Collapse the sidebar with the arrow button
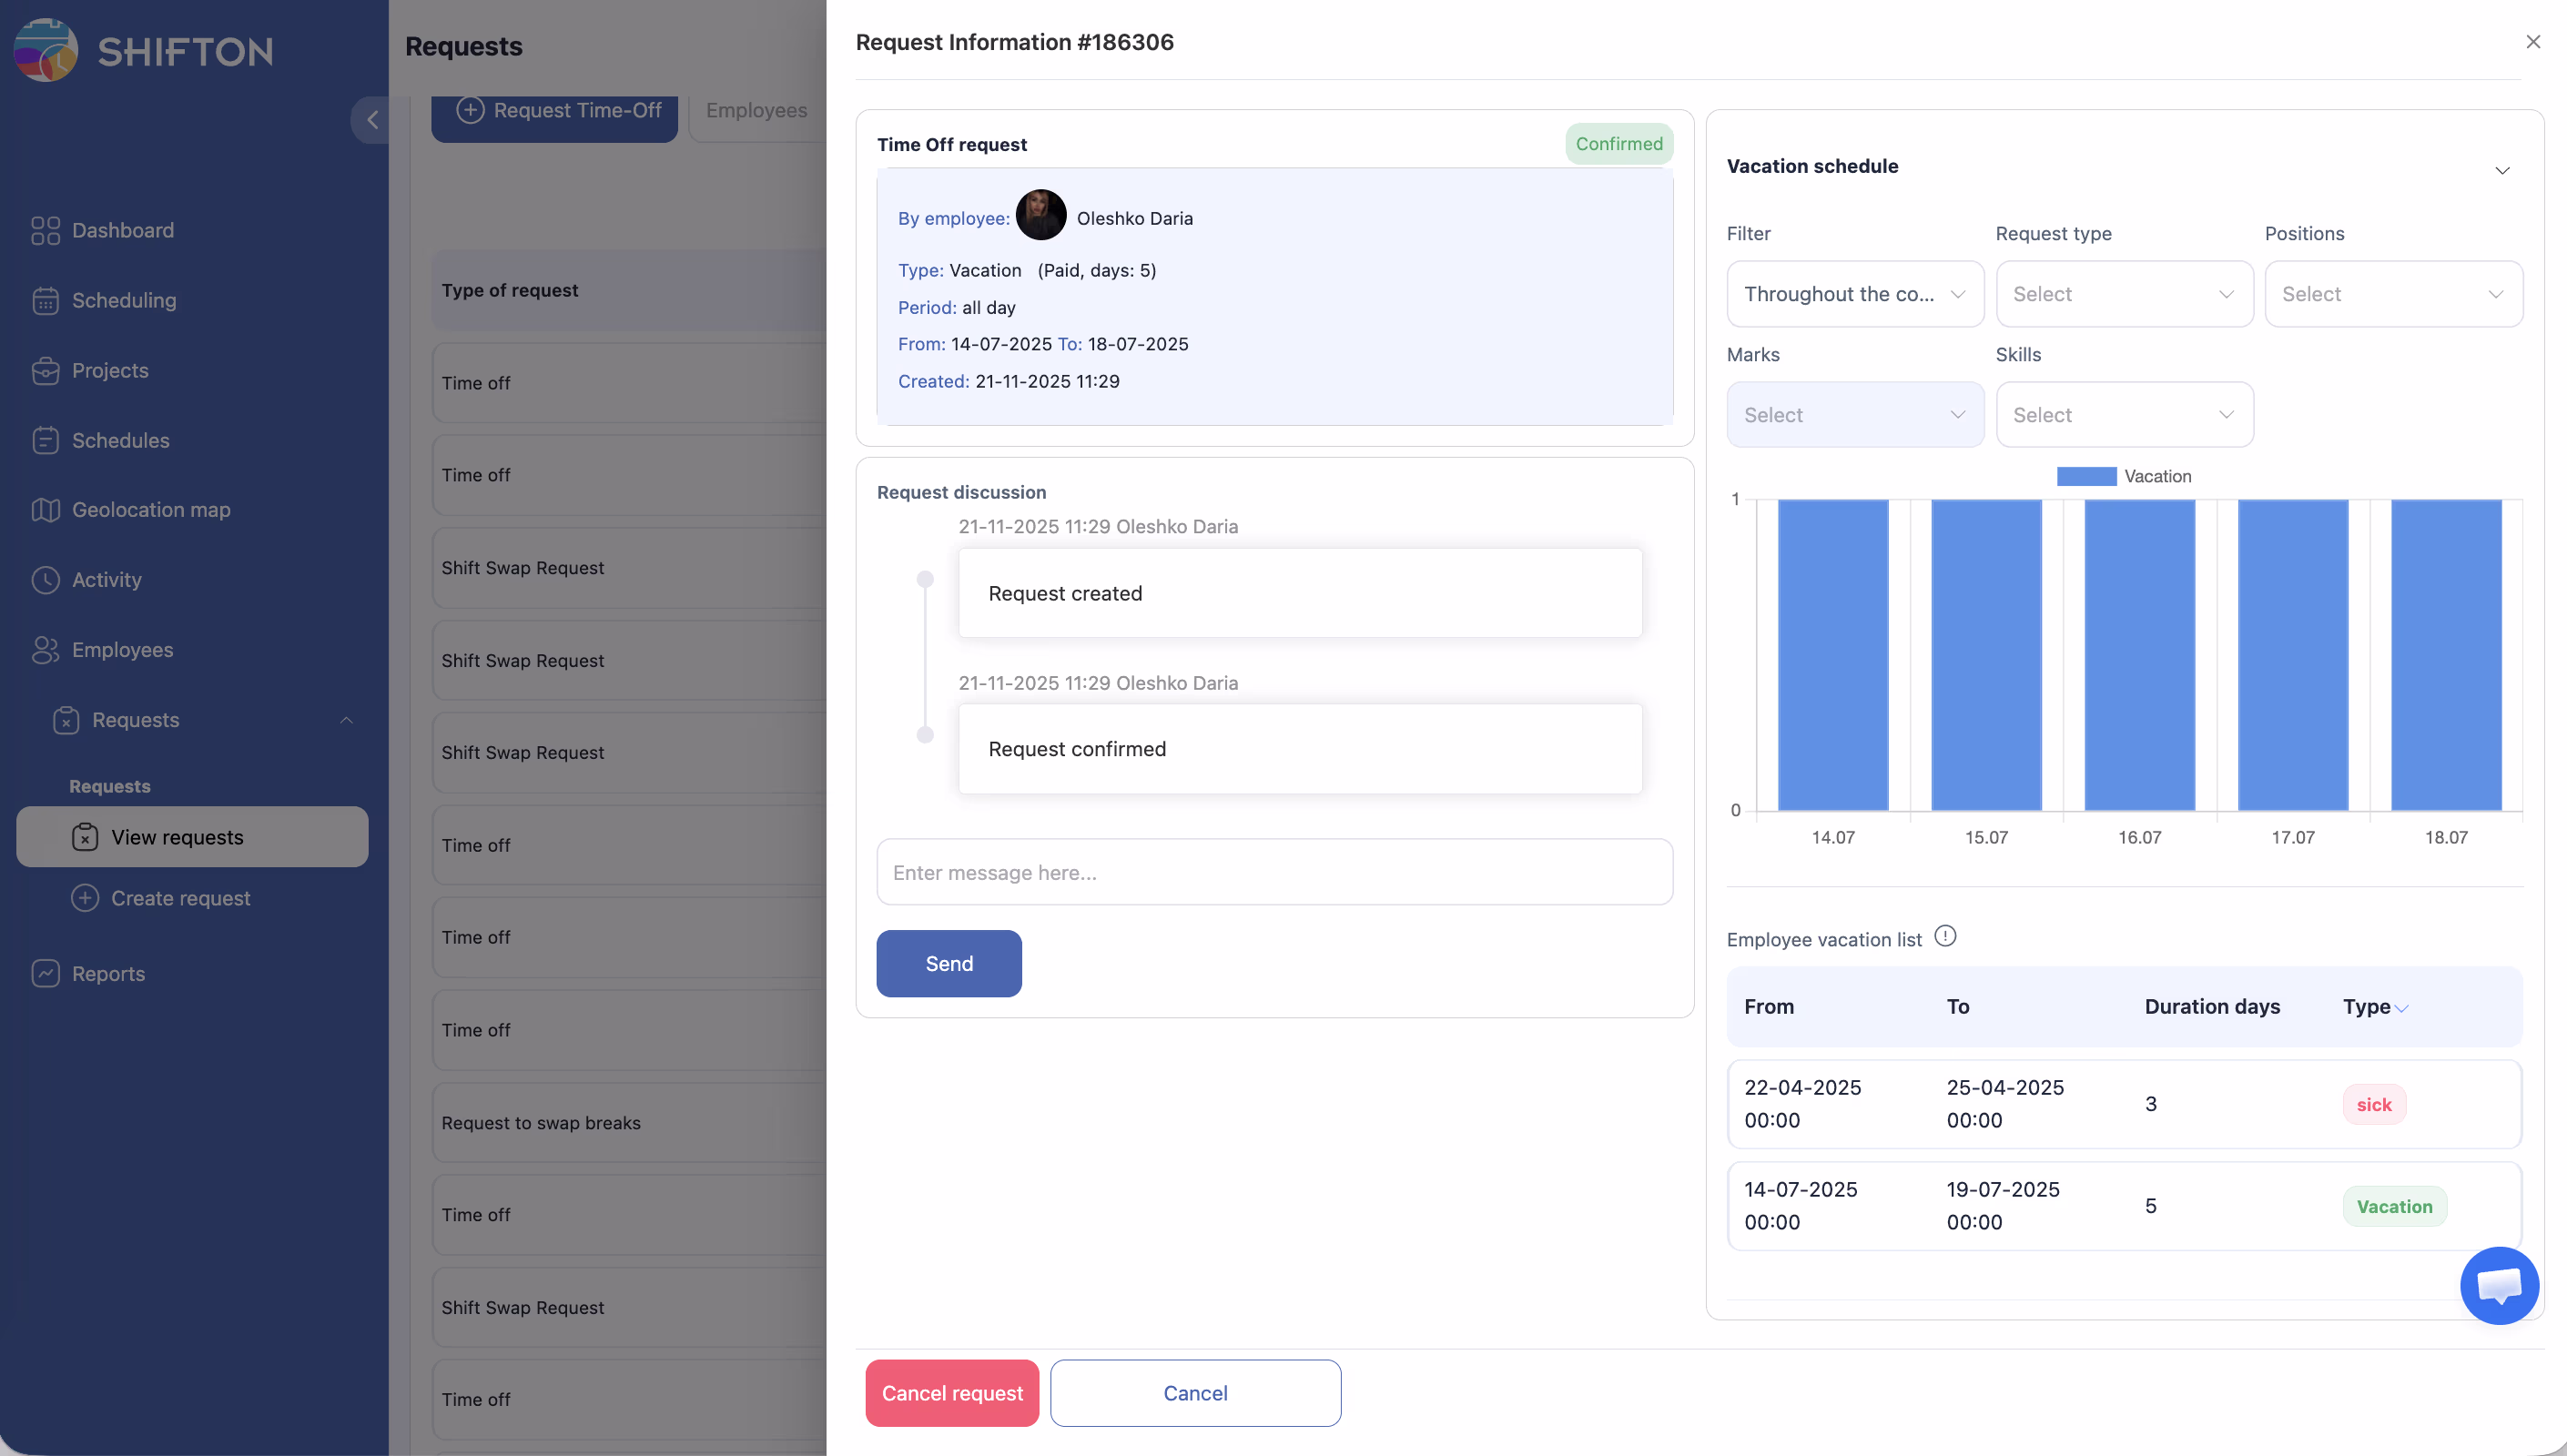Viewport: 2567px width, 1456px height. 371,120
